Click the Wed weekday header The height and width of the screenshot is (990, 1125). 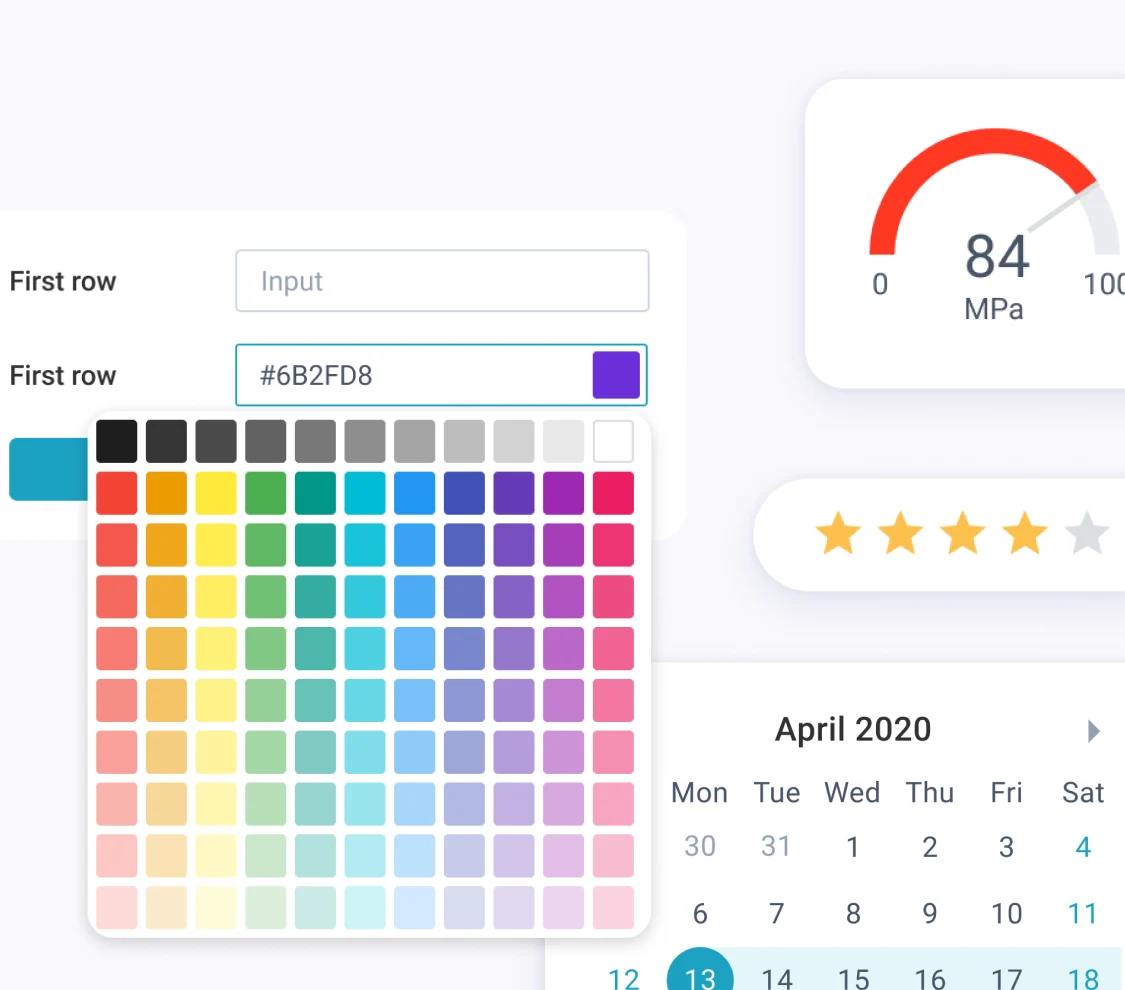coord(852,793)
